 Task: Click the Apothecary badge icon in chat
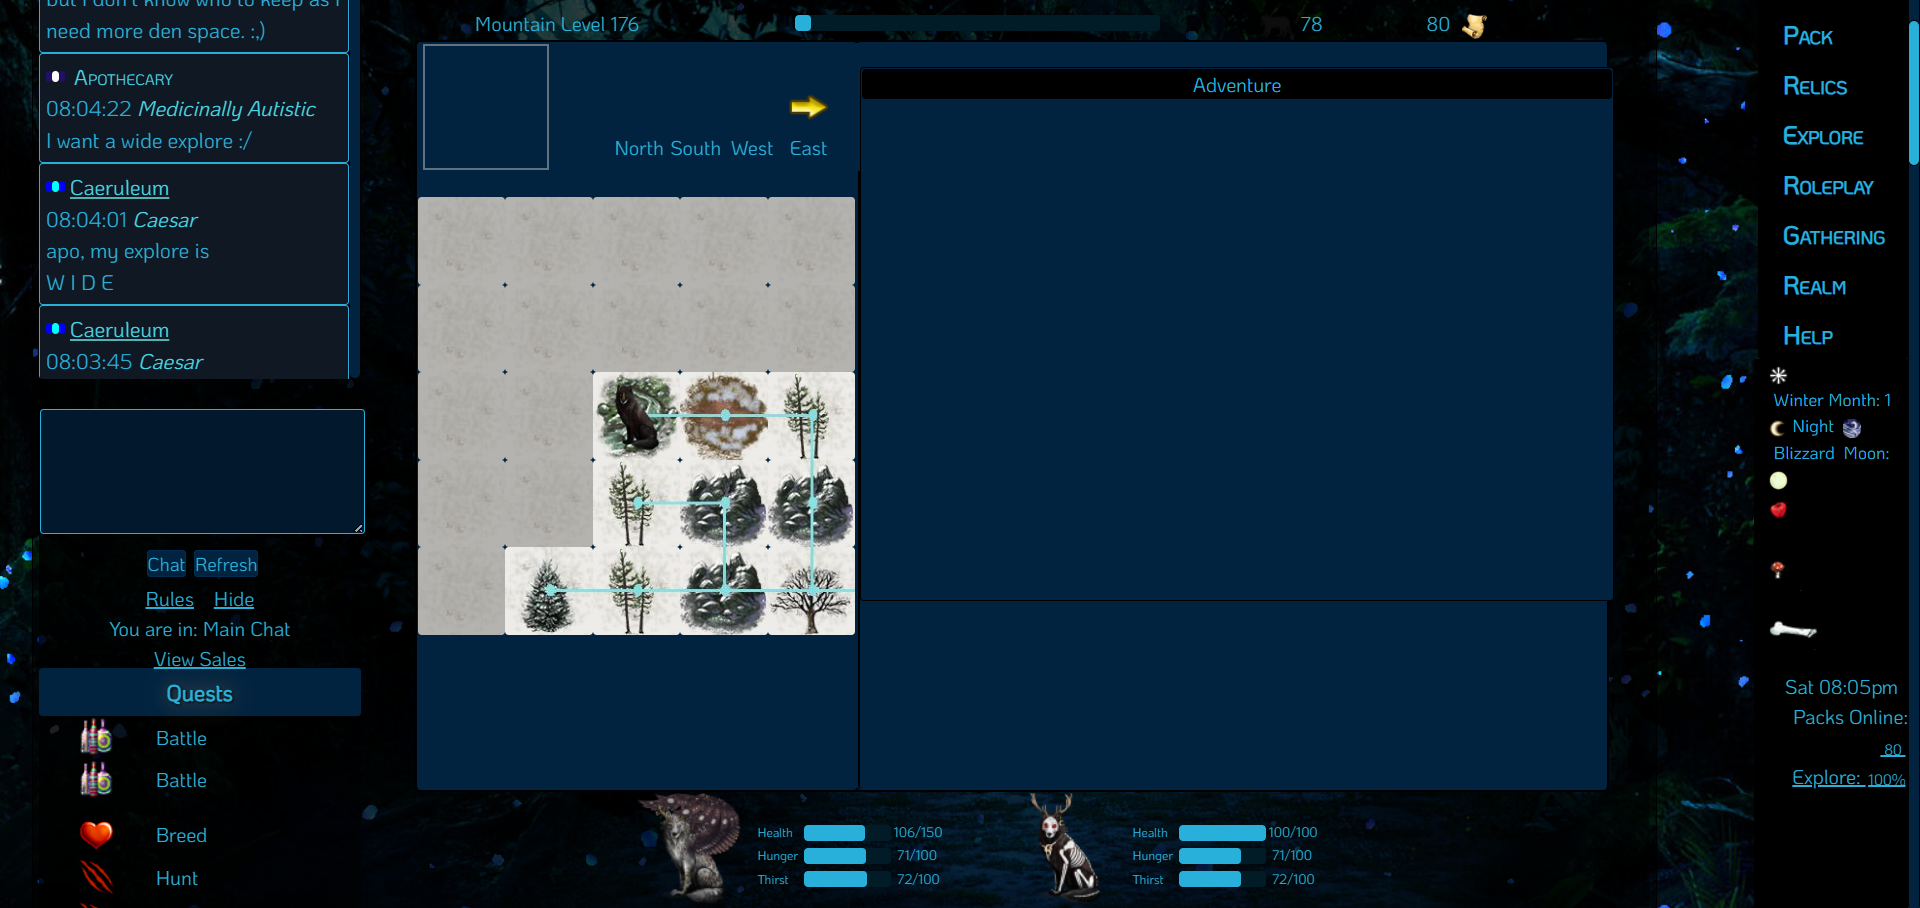click(x=56, y=77)
